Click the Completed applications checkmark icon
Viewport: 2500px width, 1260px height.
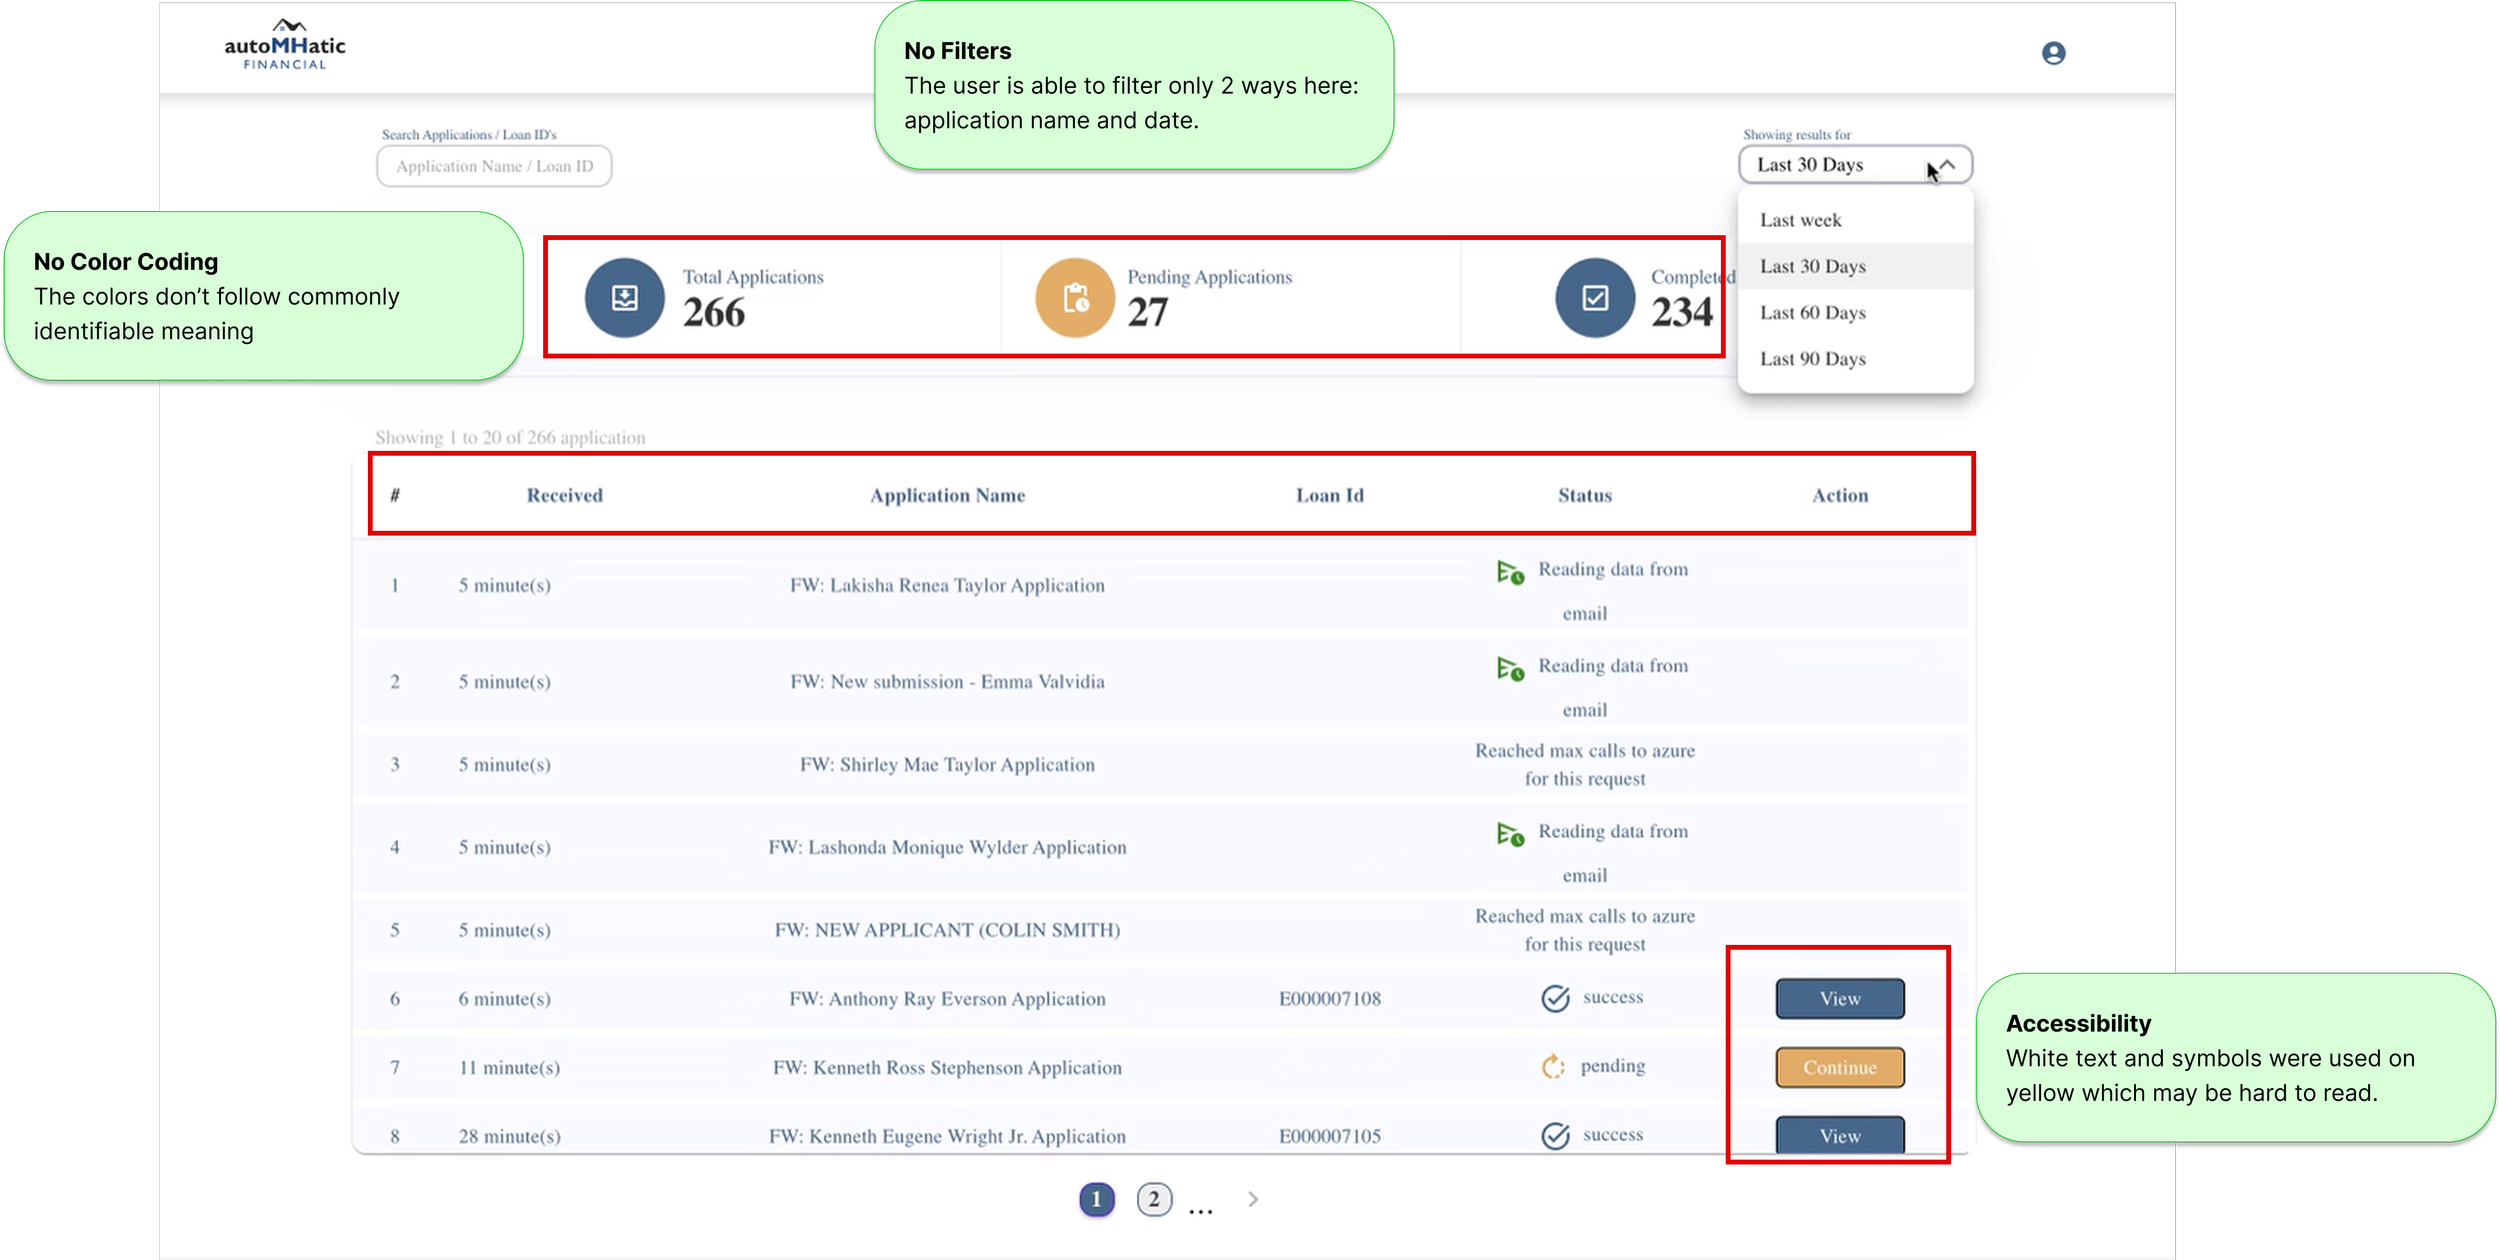pos(1595,298)
